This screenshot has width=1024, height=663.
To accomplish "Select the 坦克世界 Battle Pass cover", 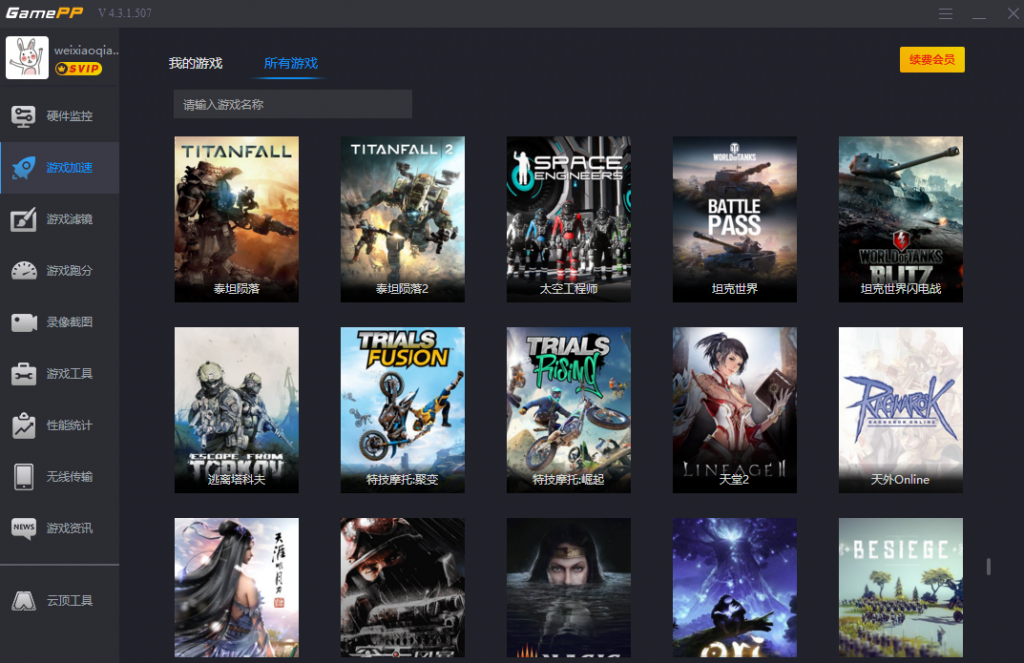I will tap(735, 219).
